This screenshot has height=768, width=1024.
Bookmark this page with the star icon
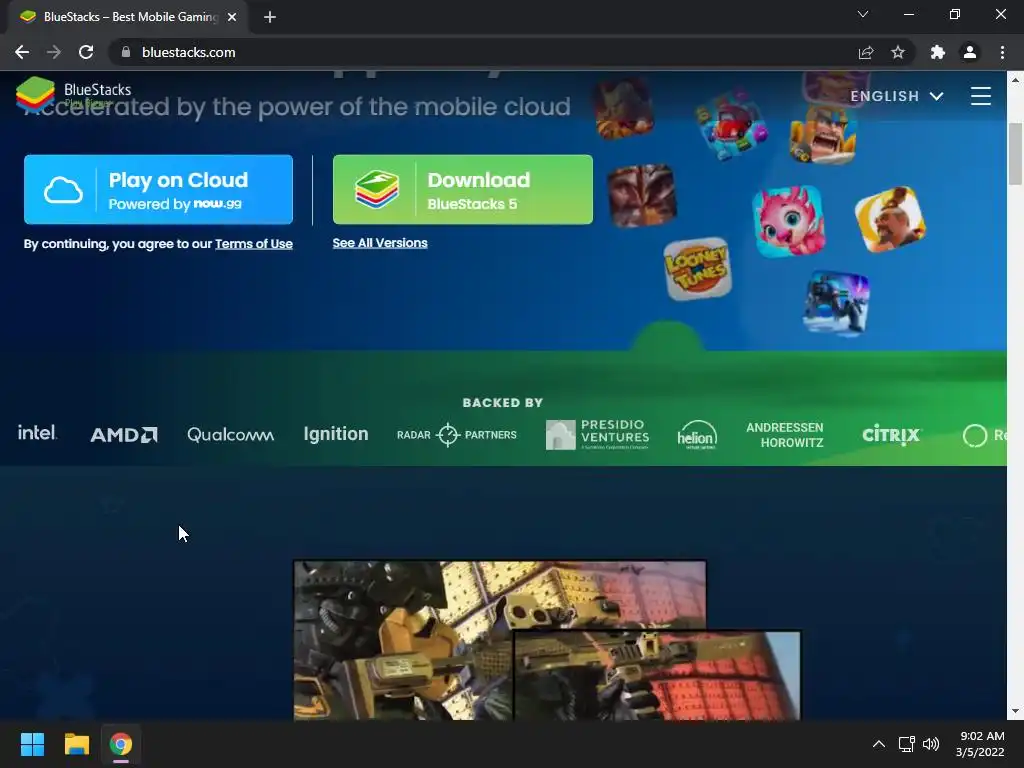coord(898,52)
